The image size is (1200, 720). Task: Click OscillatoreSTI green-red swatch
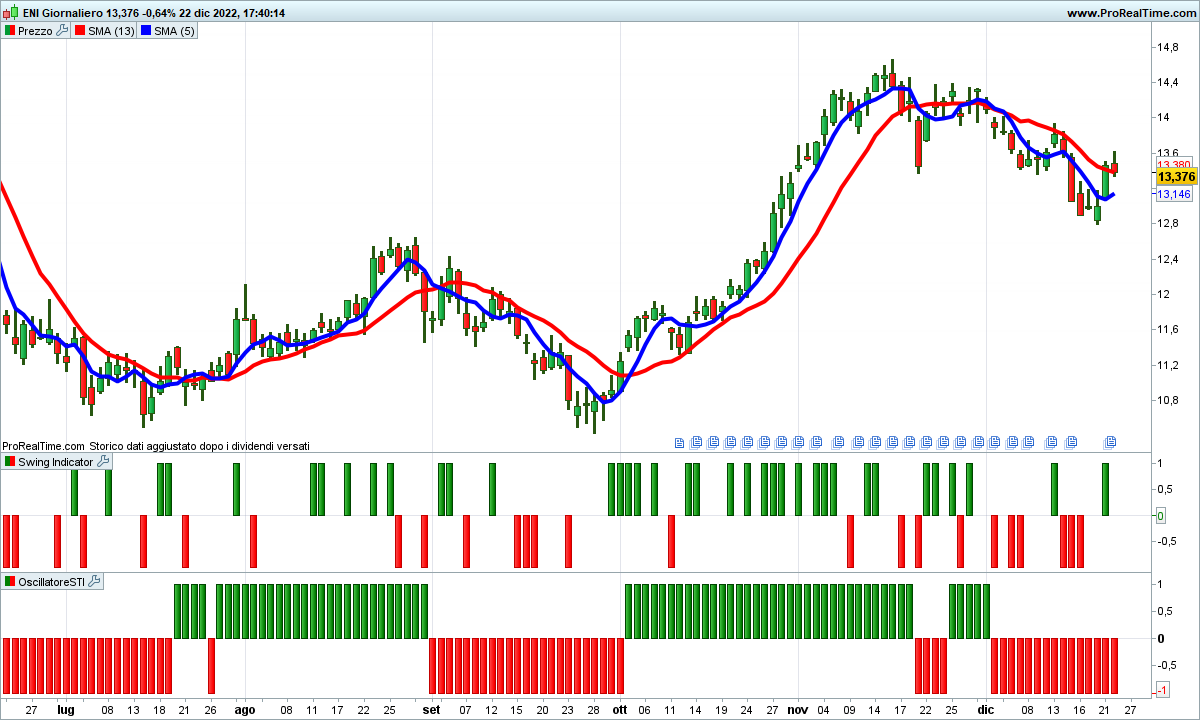pyautogui.click(x=10, y=581)
